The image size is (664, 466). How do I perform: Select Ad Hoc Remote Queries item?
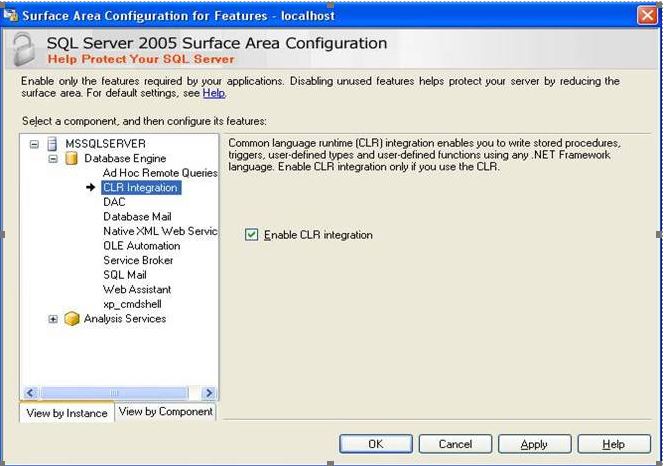pyautogui.click(x=160, y=173)
